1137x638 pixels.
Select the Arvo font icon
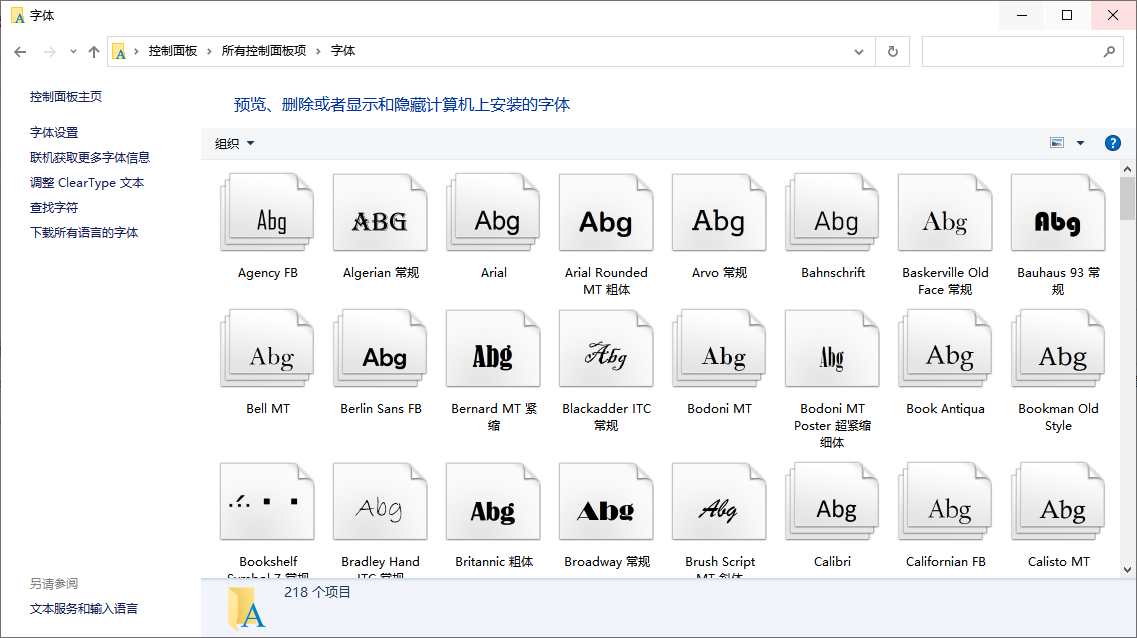point(719,212)
